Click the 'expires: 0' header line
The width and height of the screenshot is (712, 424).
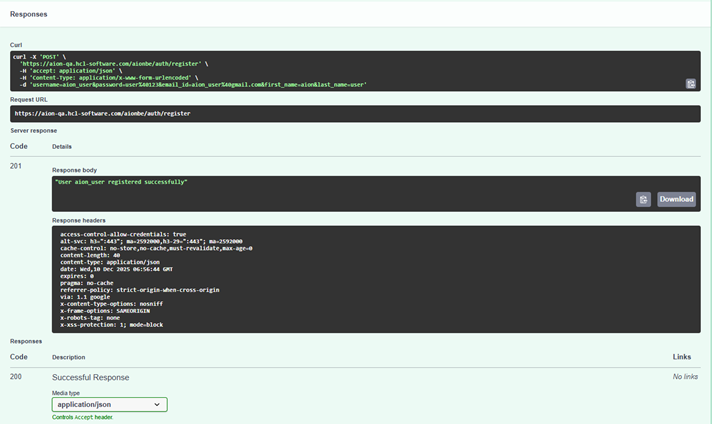click(77, 276)
